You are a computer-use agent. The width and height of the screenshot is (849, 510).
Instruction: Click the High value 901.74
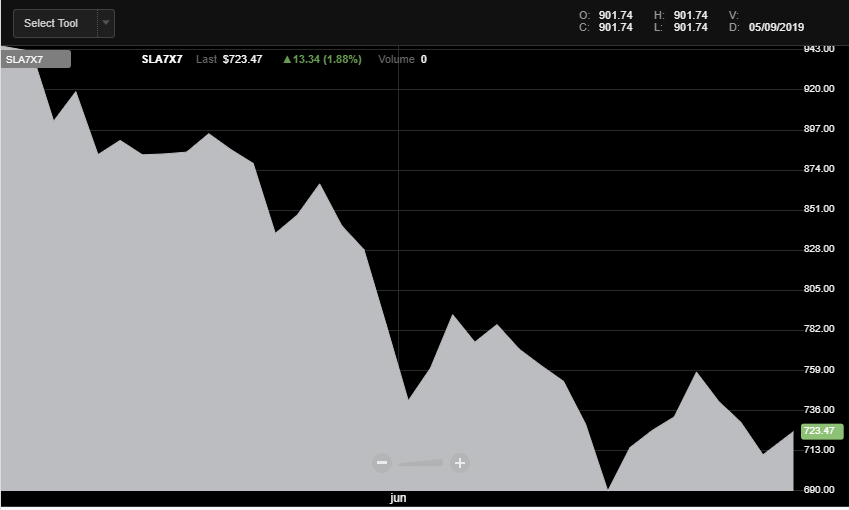tap(690, 15)
